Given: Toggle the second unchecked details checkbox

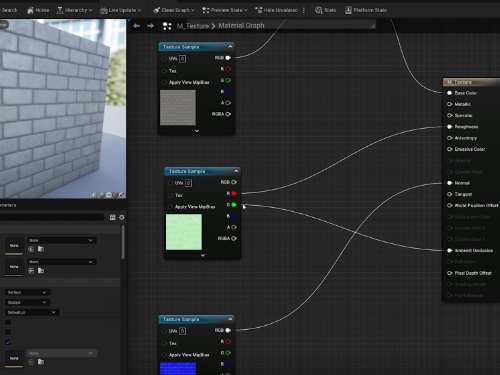Looking at the screenshot, I should (8, 332).
